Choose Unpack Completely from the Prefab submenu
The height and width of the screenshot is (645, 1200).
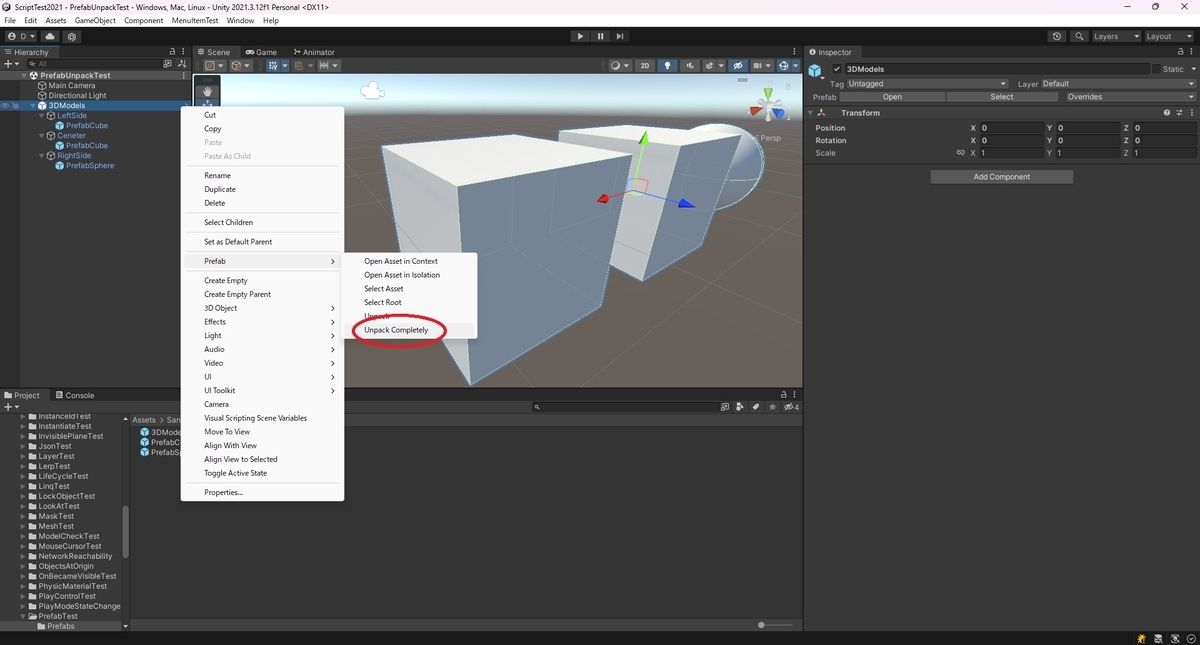[397, 330]
